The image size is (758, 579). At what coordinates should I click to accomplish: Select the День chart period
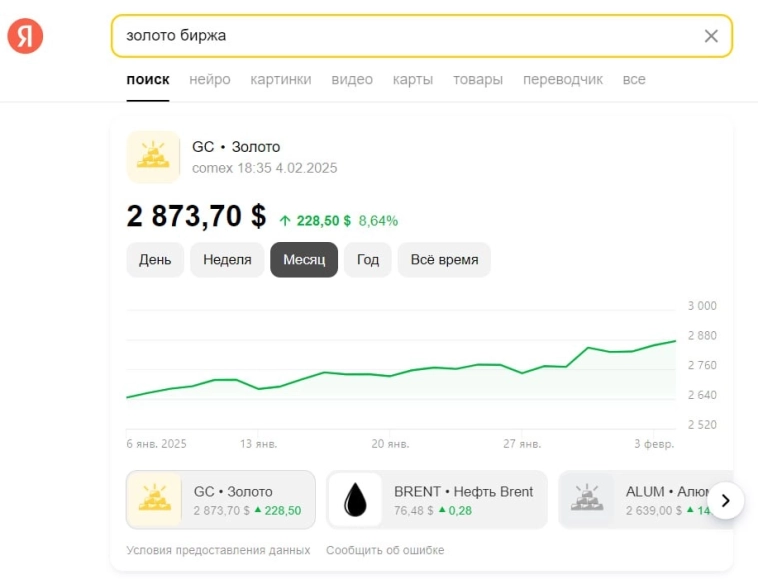[155, 260]
